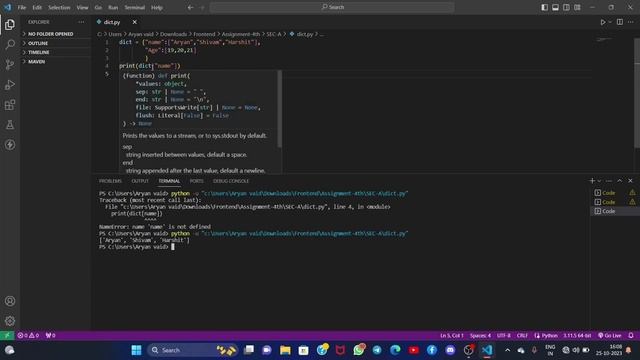Start Go Live server
The image size is (640, 360).
click(x=610, y=336)
